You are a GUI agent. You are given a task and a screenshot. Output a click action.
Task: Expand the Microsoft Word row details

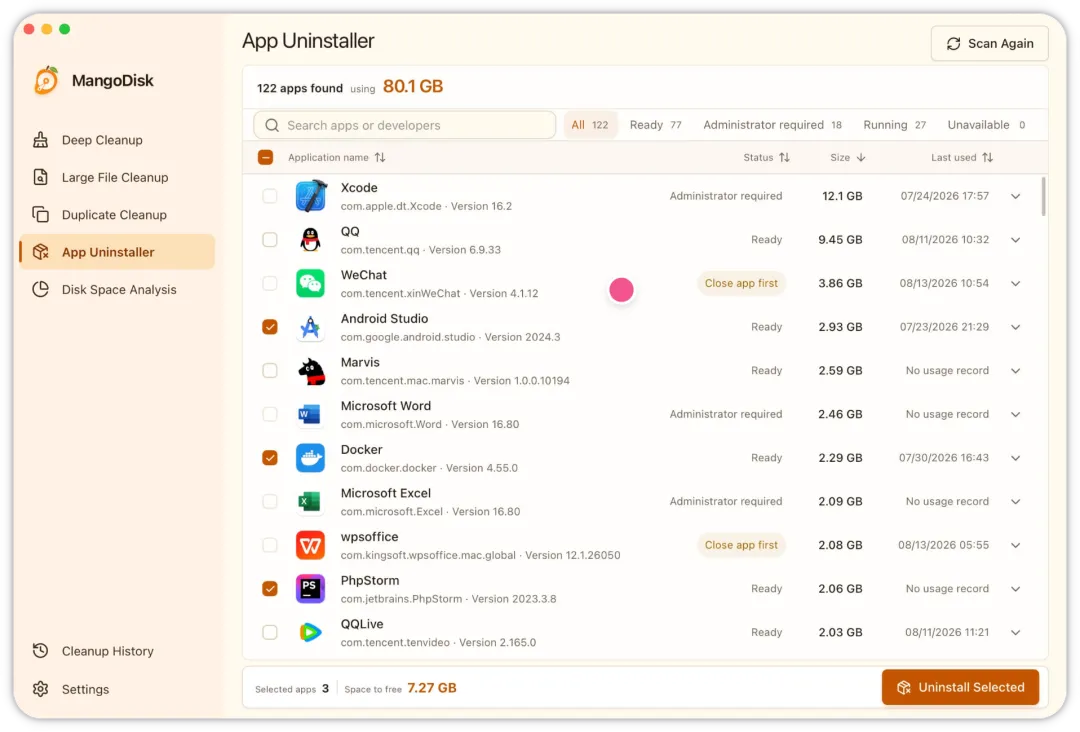[x=1016, y=414]
